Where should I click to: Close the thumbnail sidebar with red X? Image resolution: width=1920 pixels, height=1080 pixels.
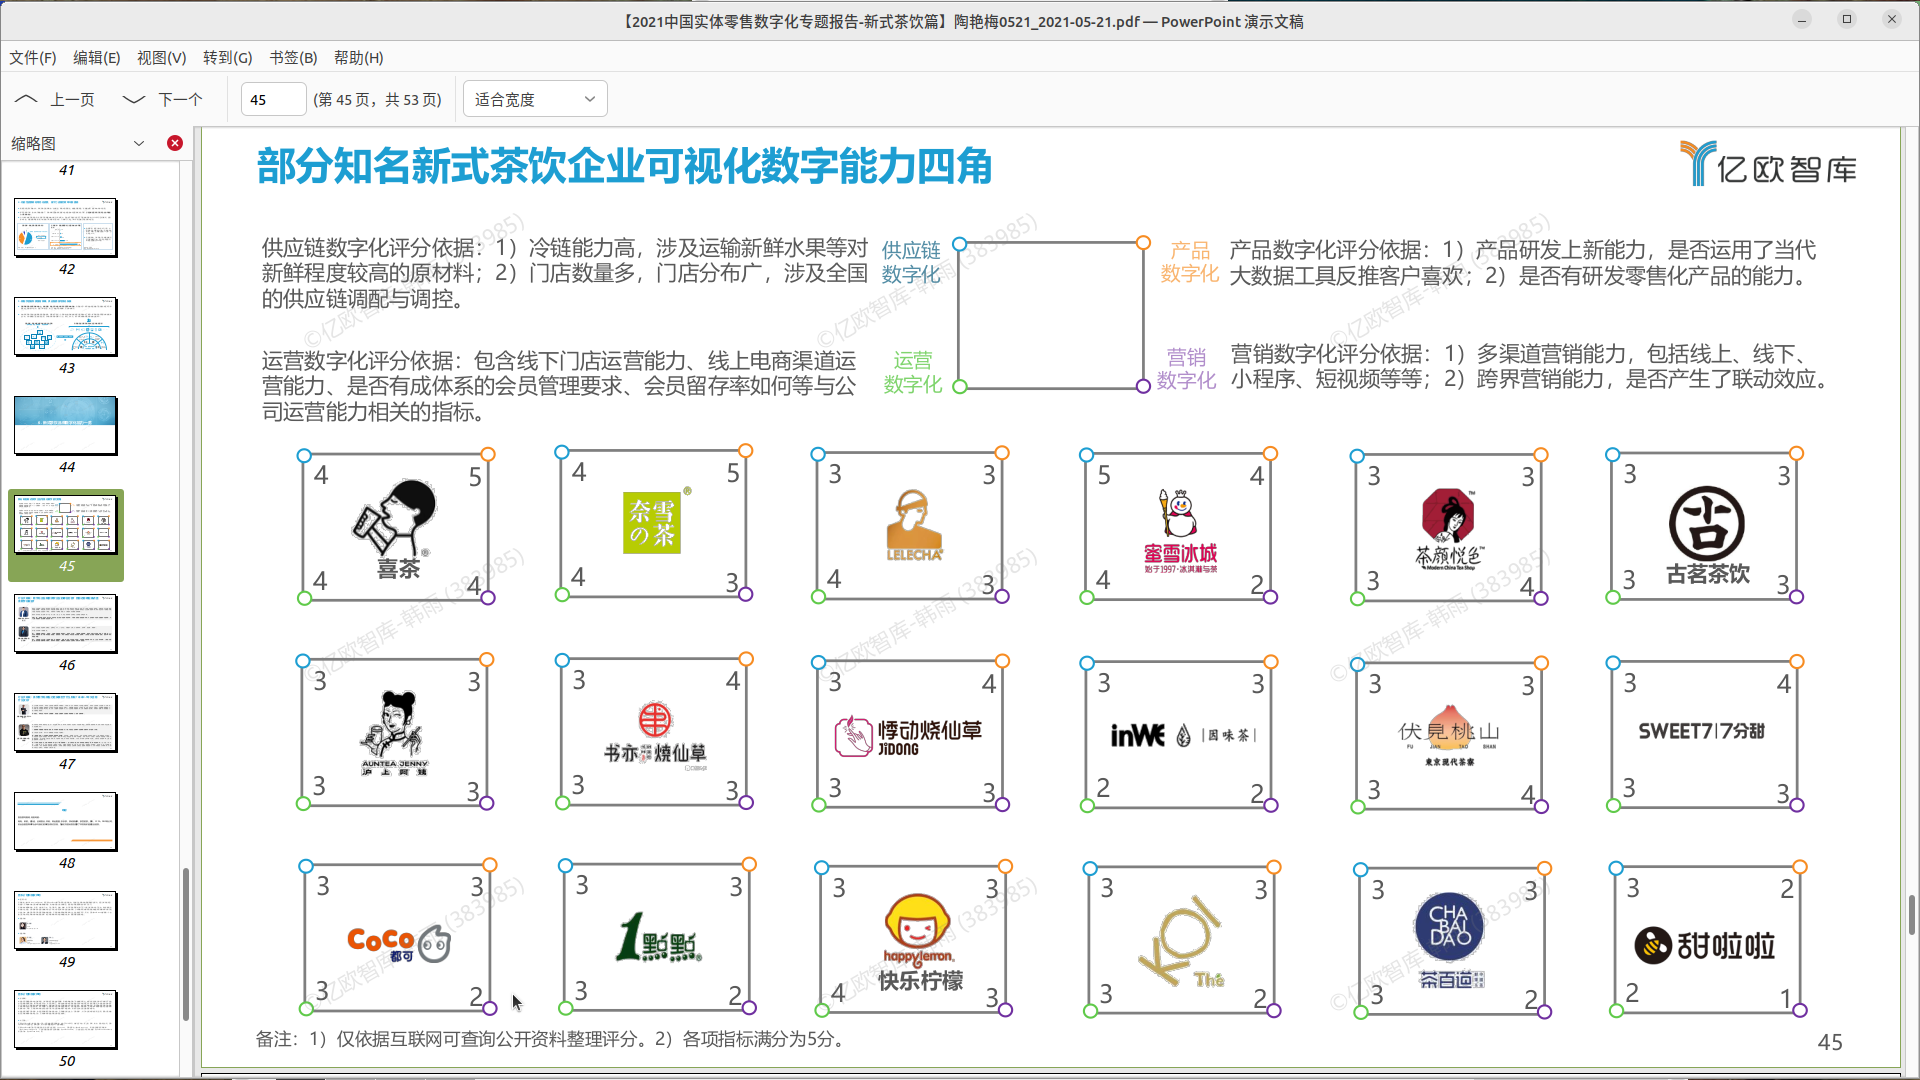point(175,143)
